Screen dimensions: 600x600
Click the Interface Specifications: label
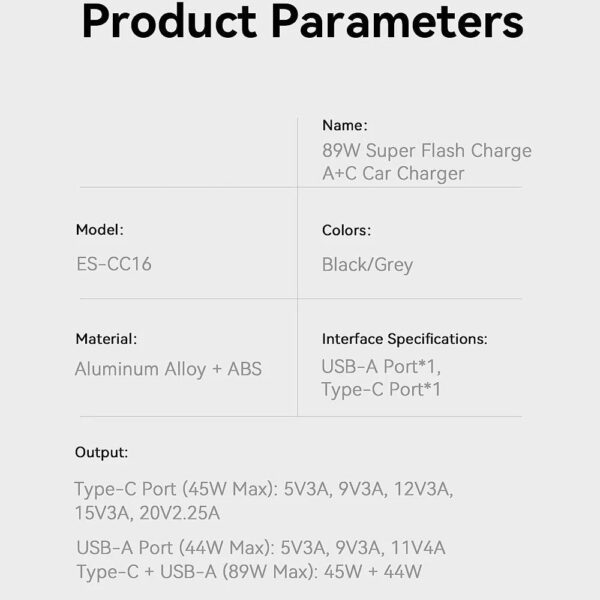click(404, 339)
